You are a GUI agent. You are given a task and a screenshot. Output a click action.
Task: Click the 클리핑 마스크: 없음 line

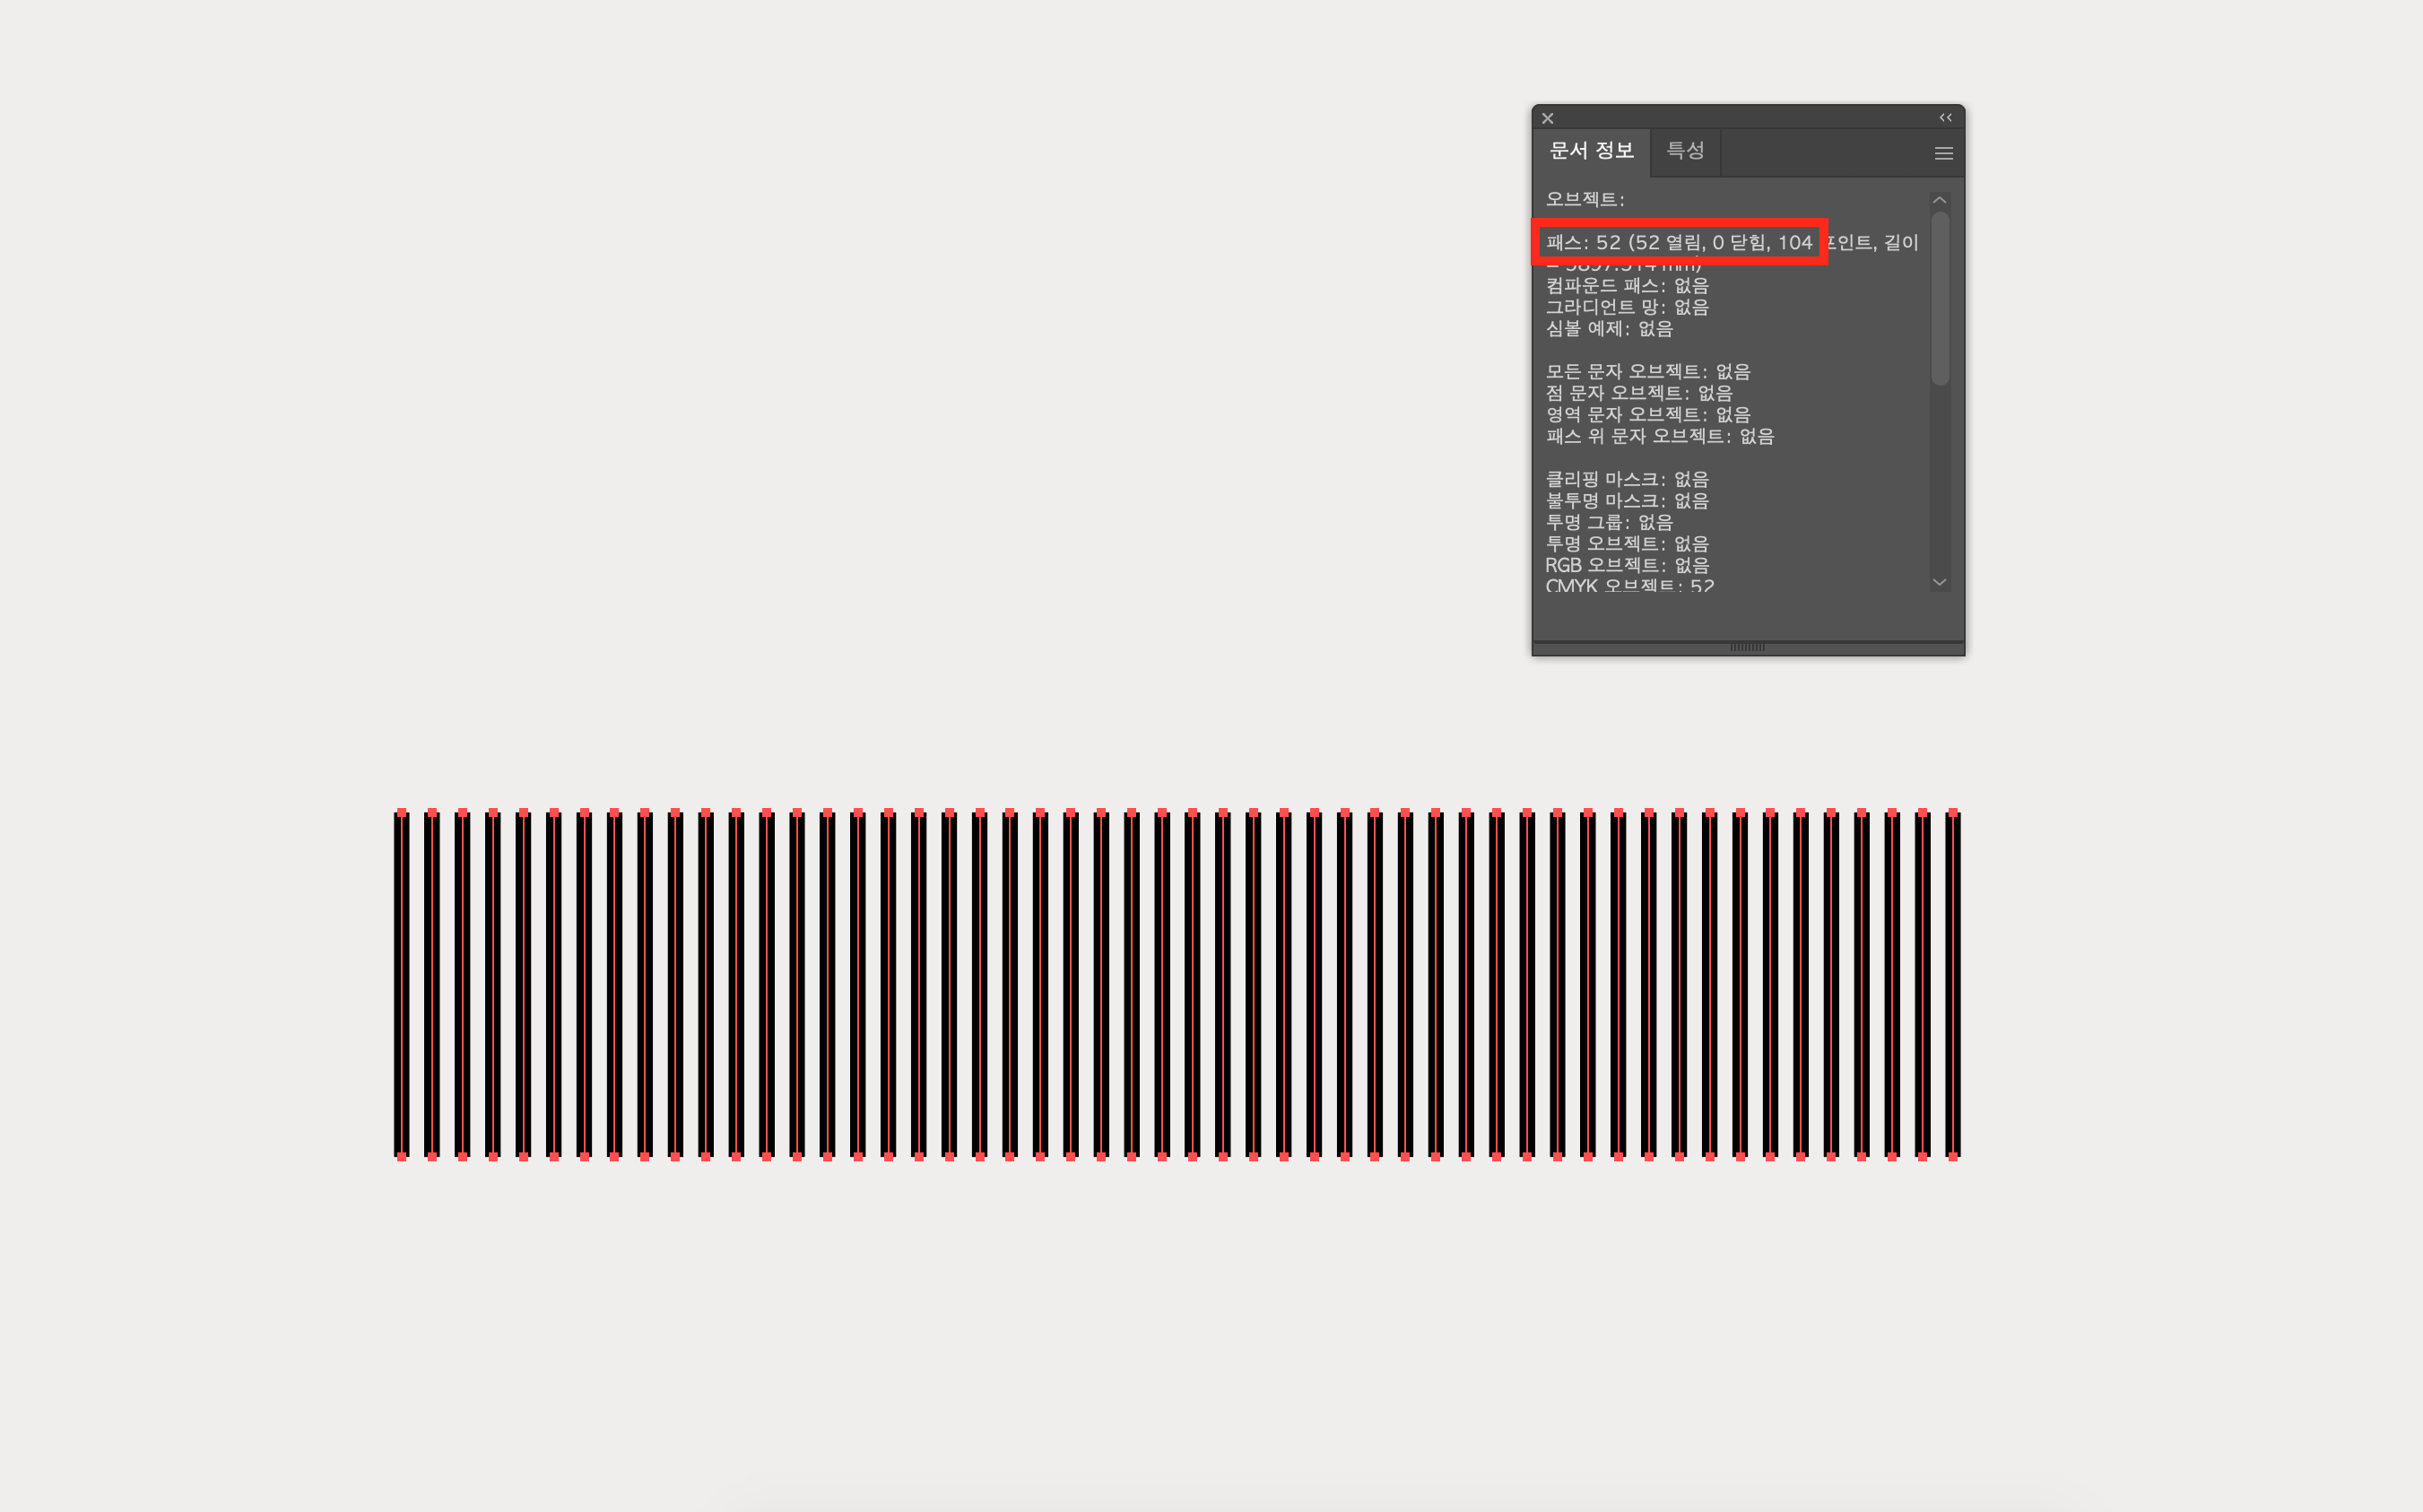(1627, 479)
